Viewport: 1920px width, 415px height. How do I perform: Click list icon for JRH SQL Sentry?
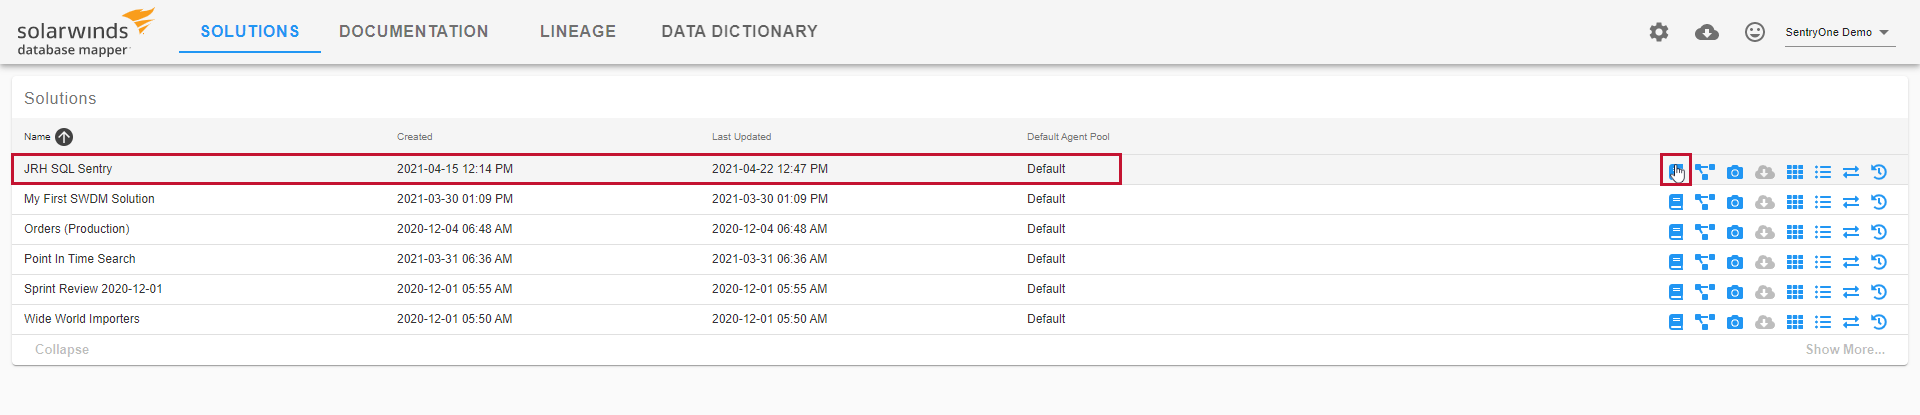click(1823, 172)
